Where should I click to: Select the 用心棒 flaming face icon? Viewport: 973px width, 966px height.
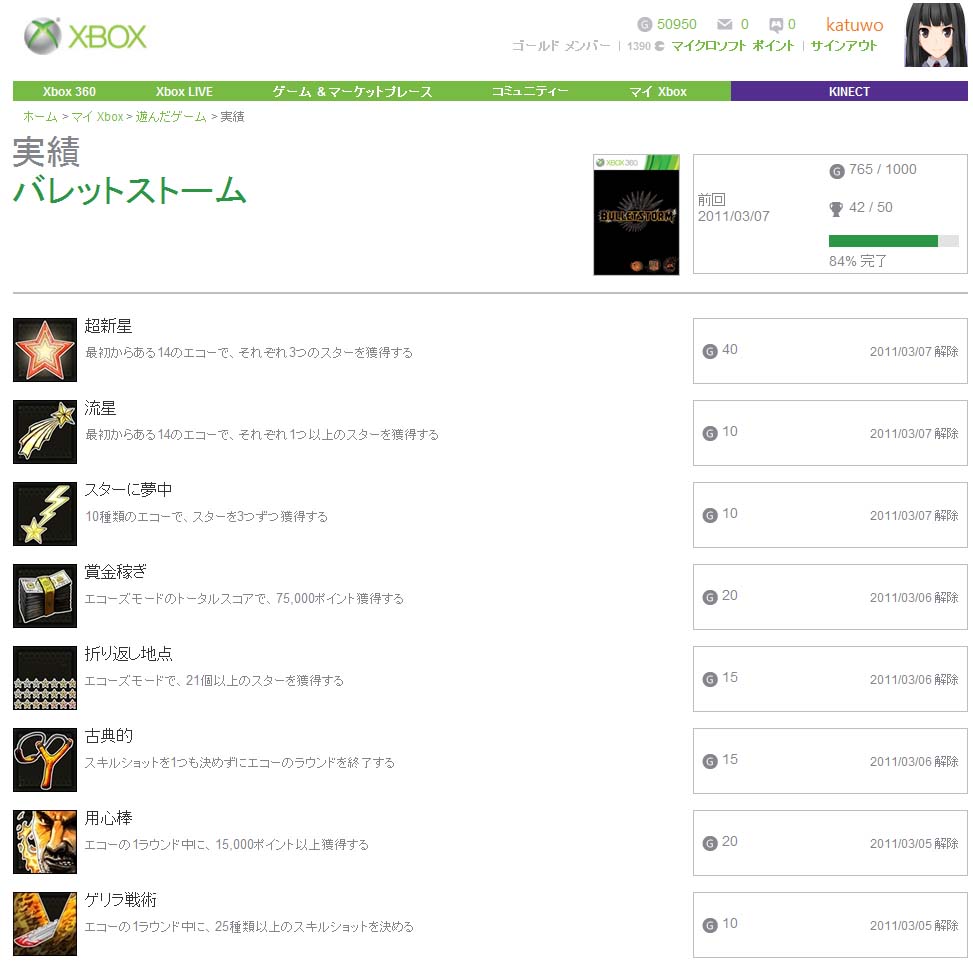click(45, 842)
